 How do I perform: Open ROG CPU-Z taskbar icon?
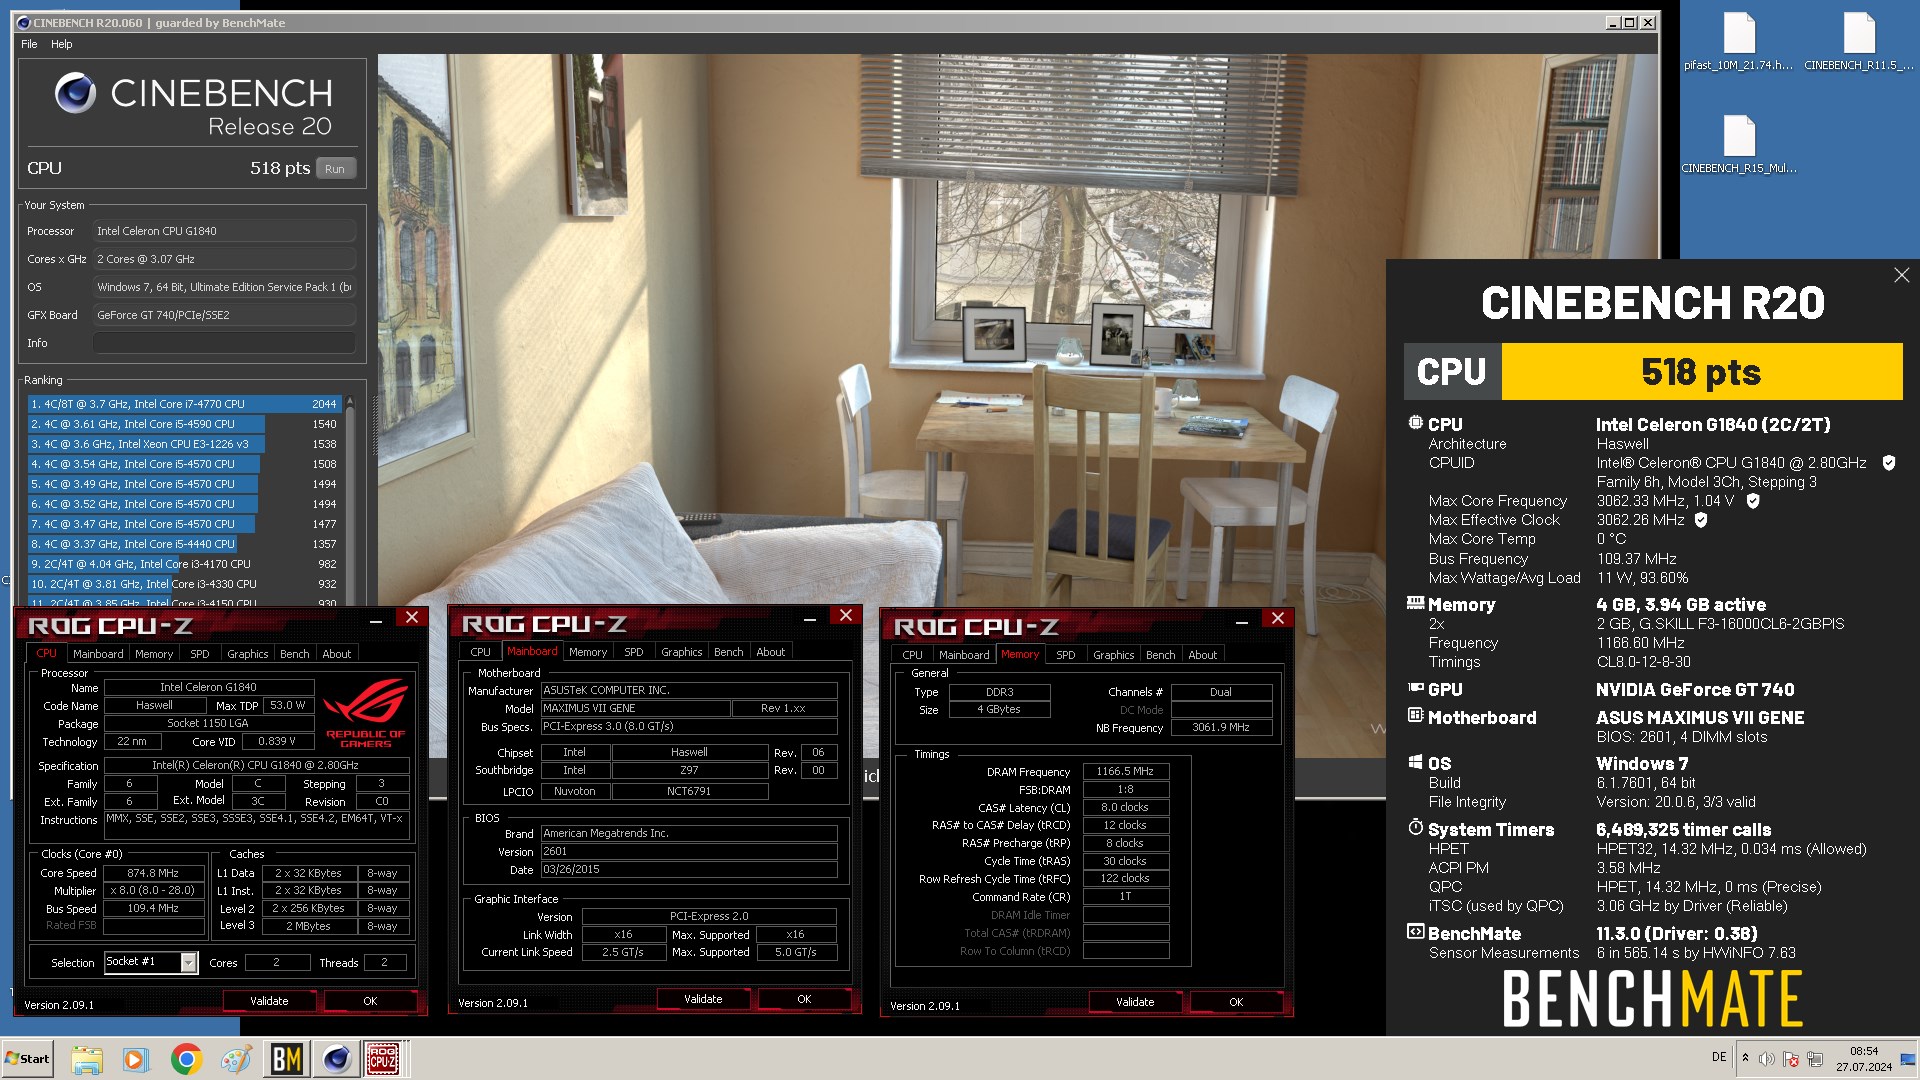[x=383, y=1059]
